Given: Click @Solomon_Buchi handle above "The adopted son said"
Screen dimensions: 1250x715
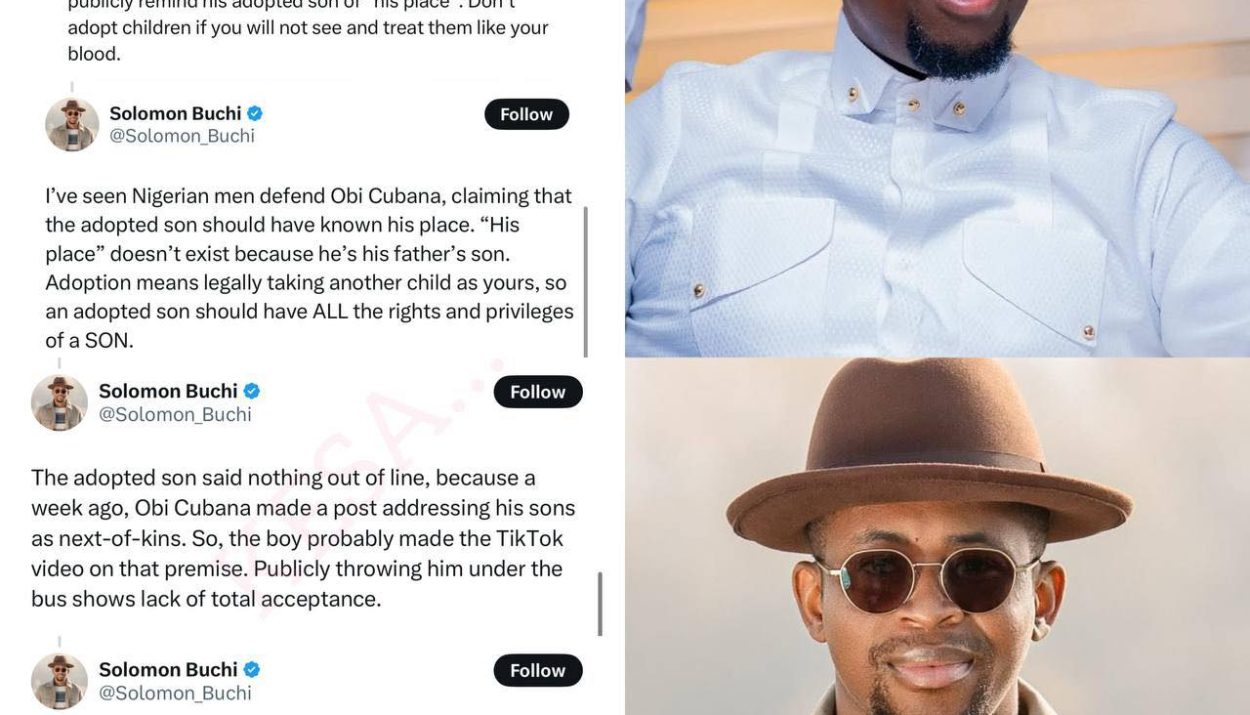Looking at the screenshot, I should (175, 414).
